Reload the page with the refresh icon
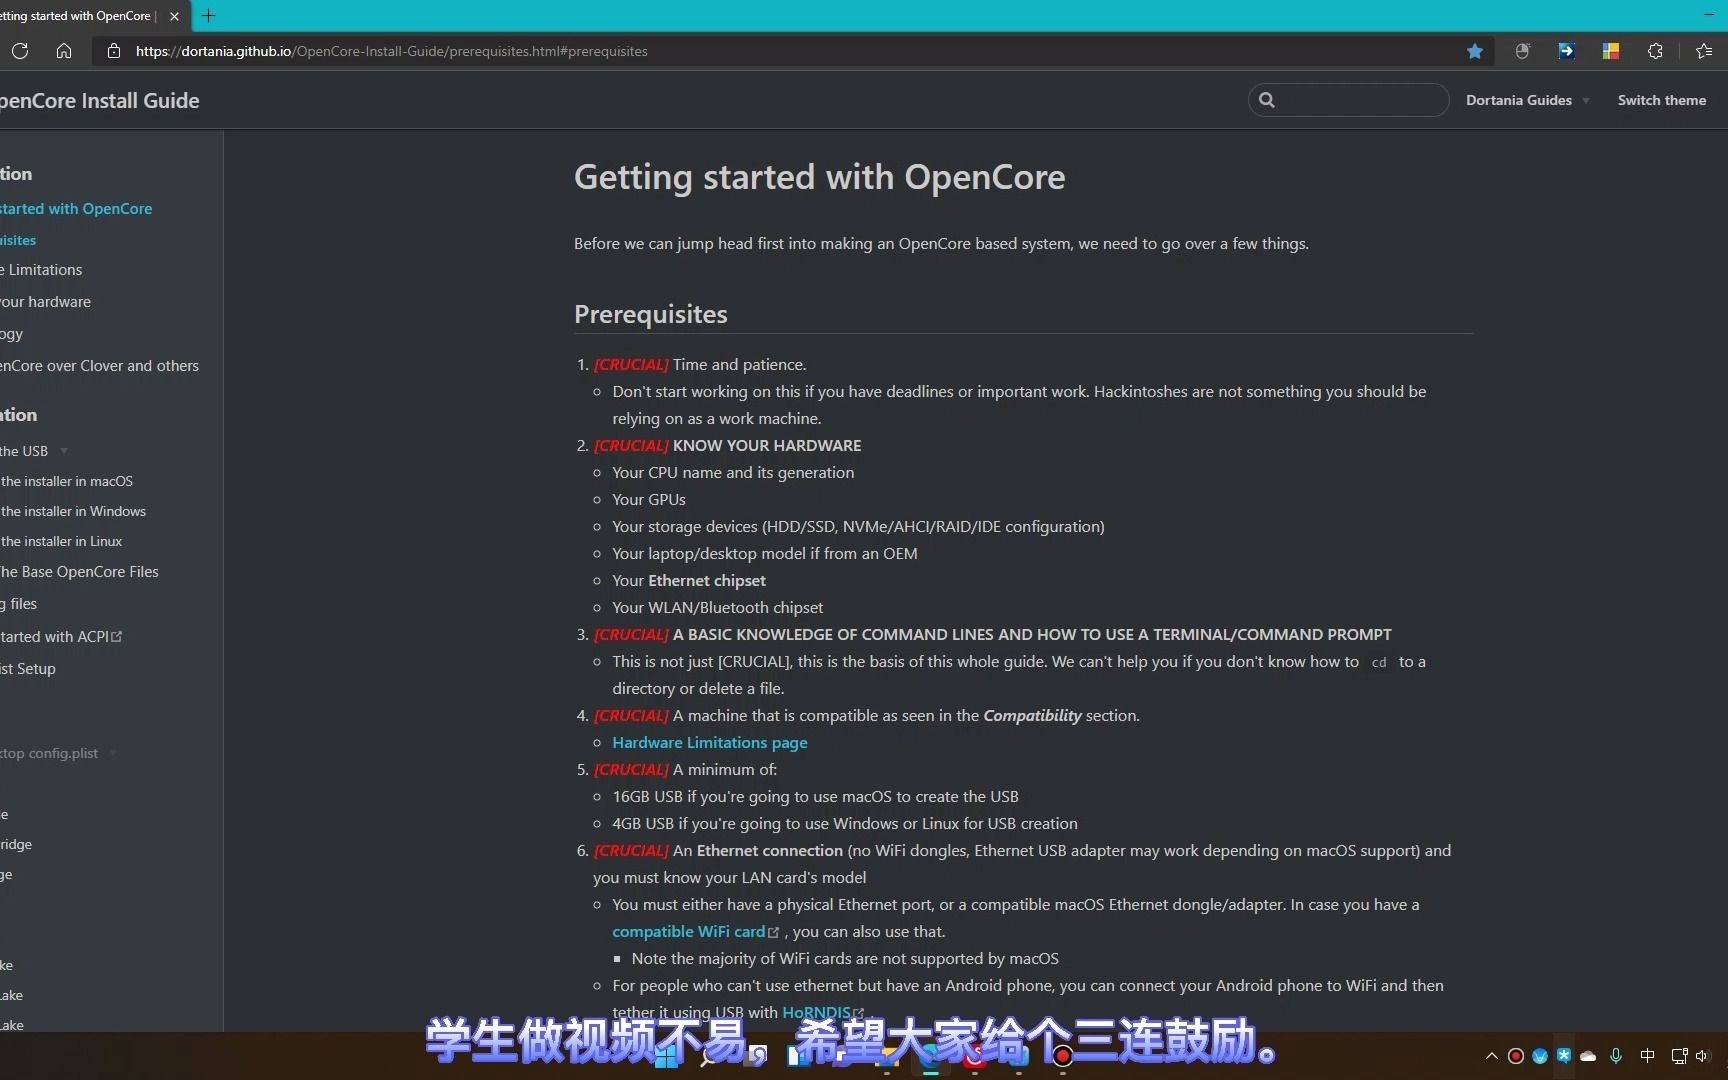This screenshot has height=1080, width=1728. click(20, 51)
